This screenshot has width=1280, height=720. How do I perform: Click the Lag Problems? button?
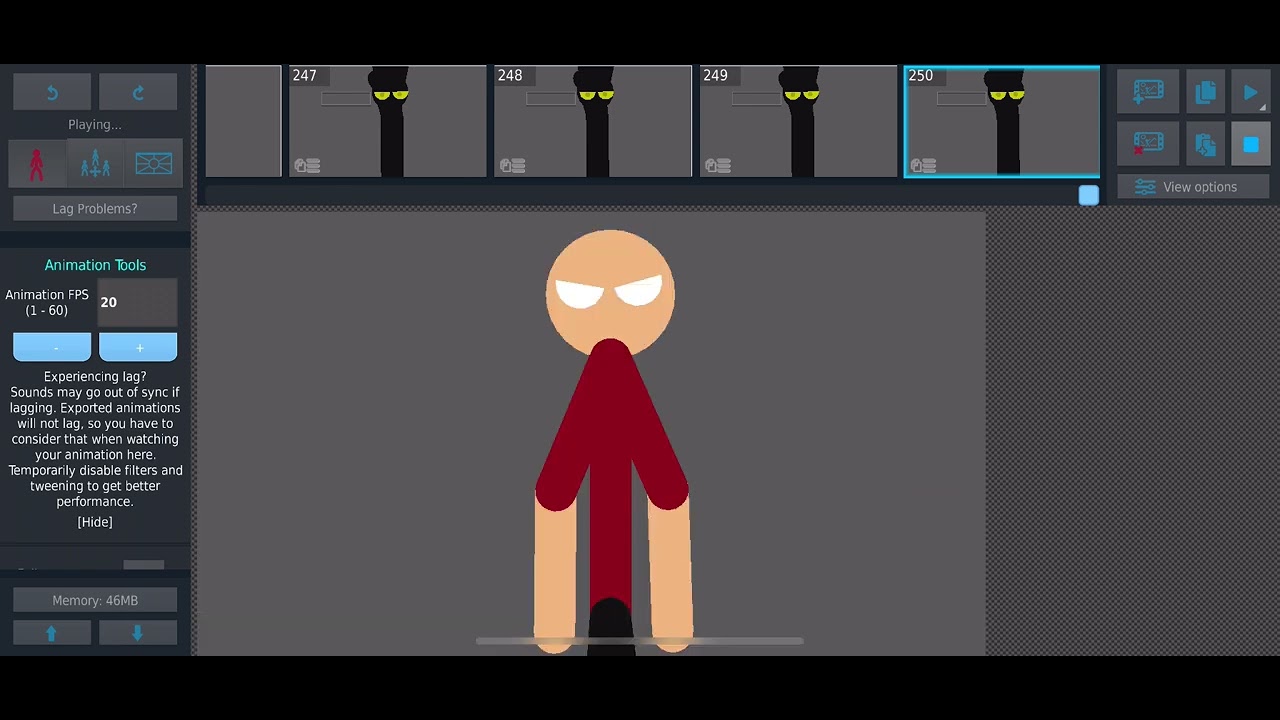click(x=95, y=208)
